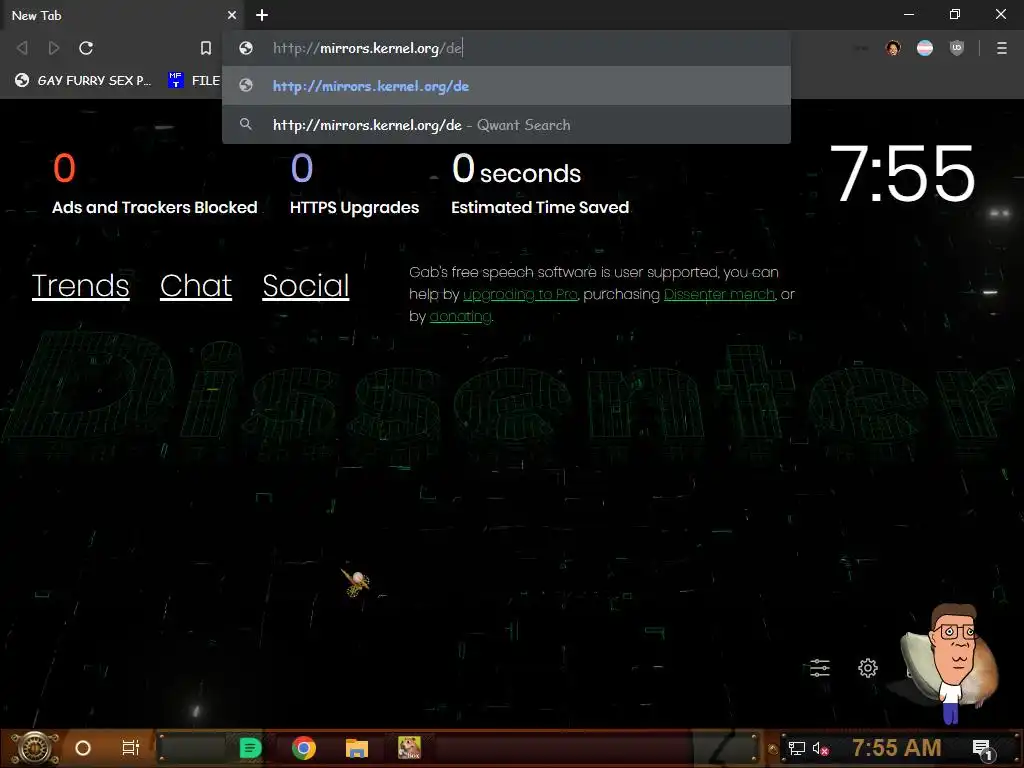Go forward using the forward arrow

tap(54, 48)
